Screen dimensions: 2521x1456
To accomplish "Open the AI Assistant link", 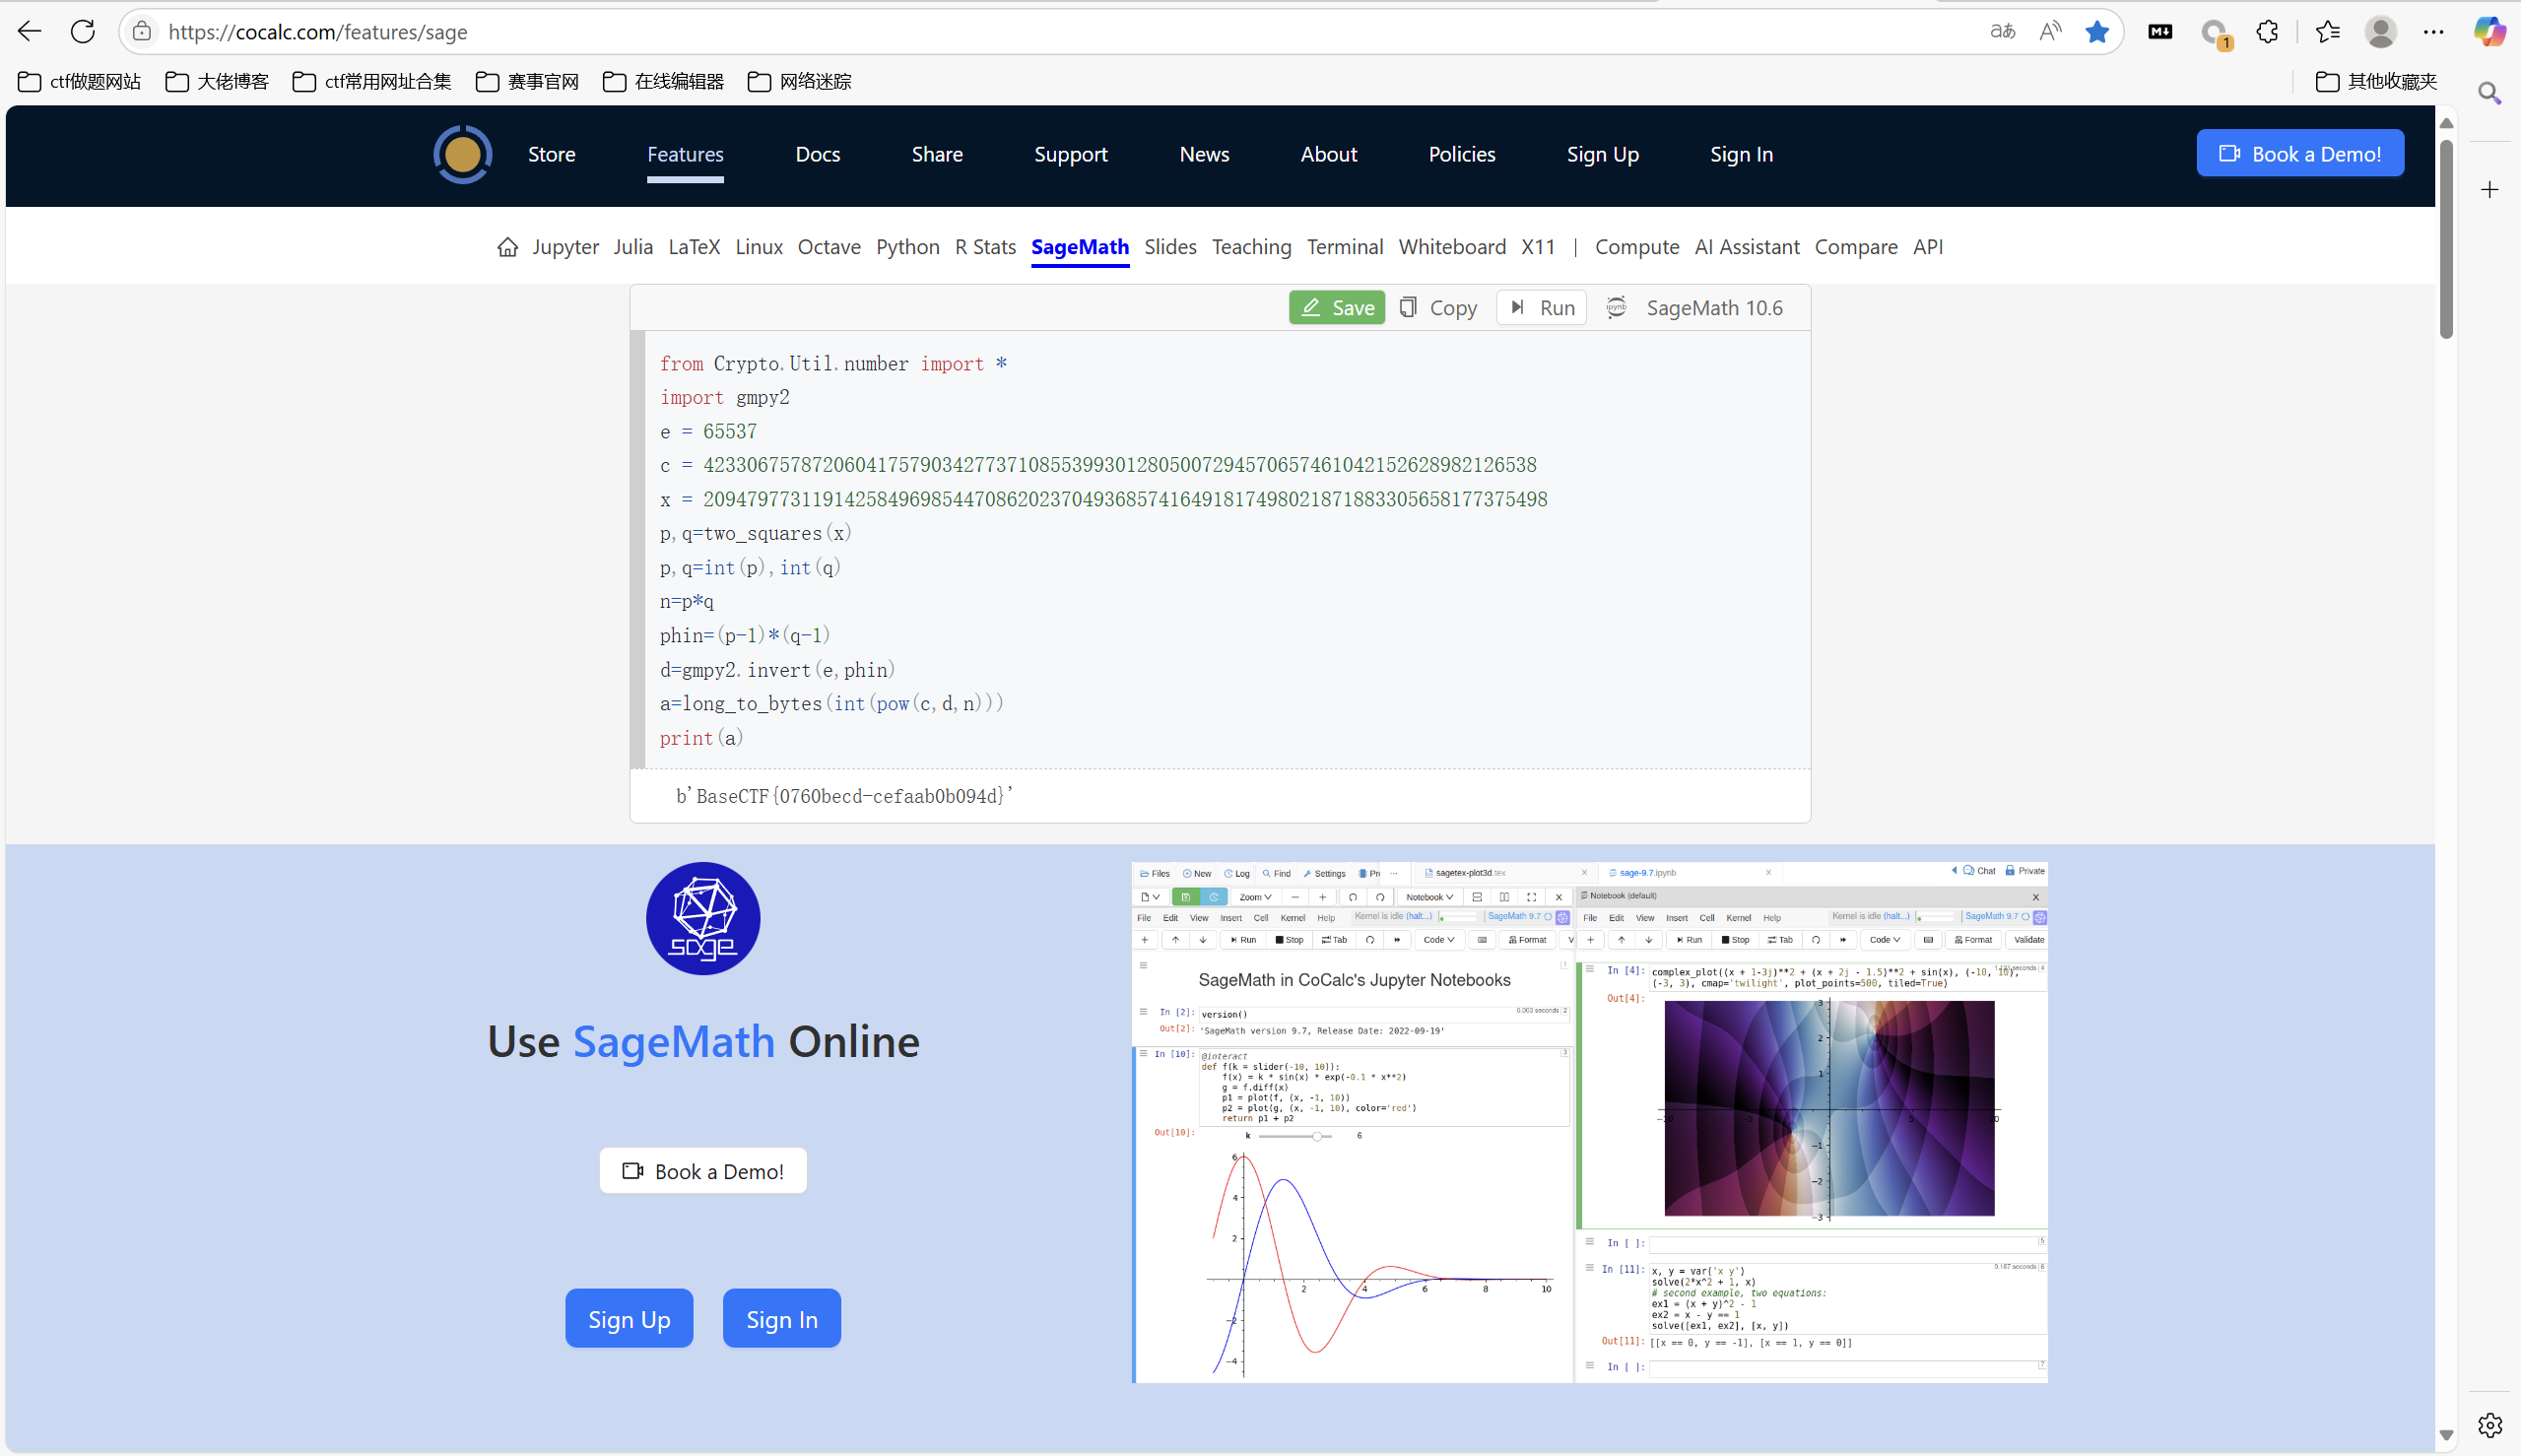I will tap(1747, 247).
